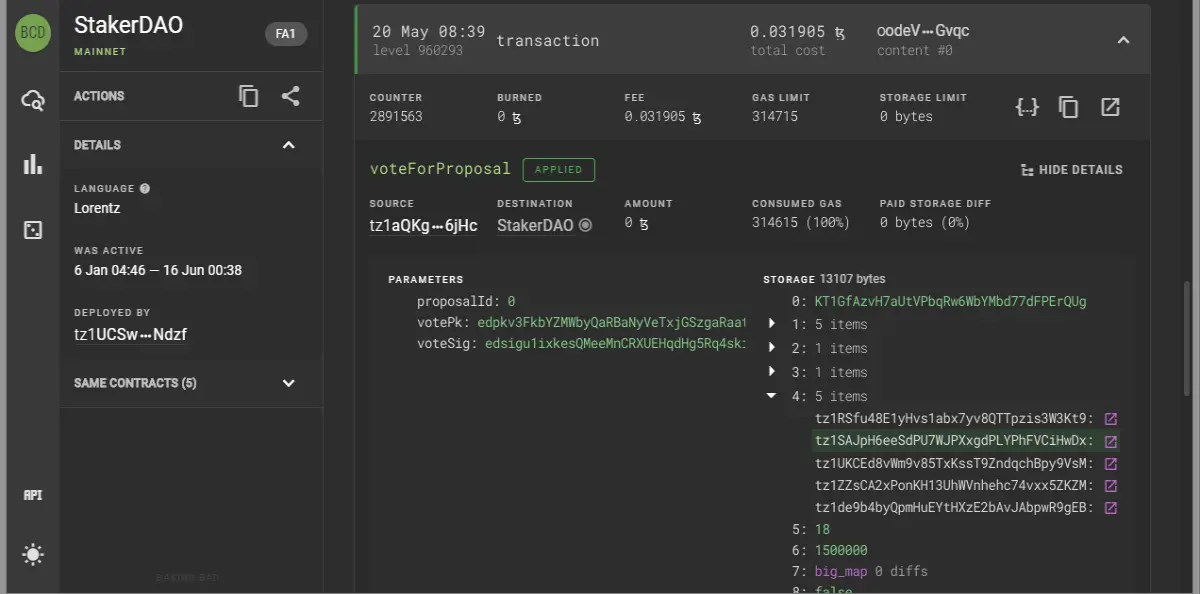Open the random dice icon
Screen dimensions: 1200x594
tap(33, 230)
